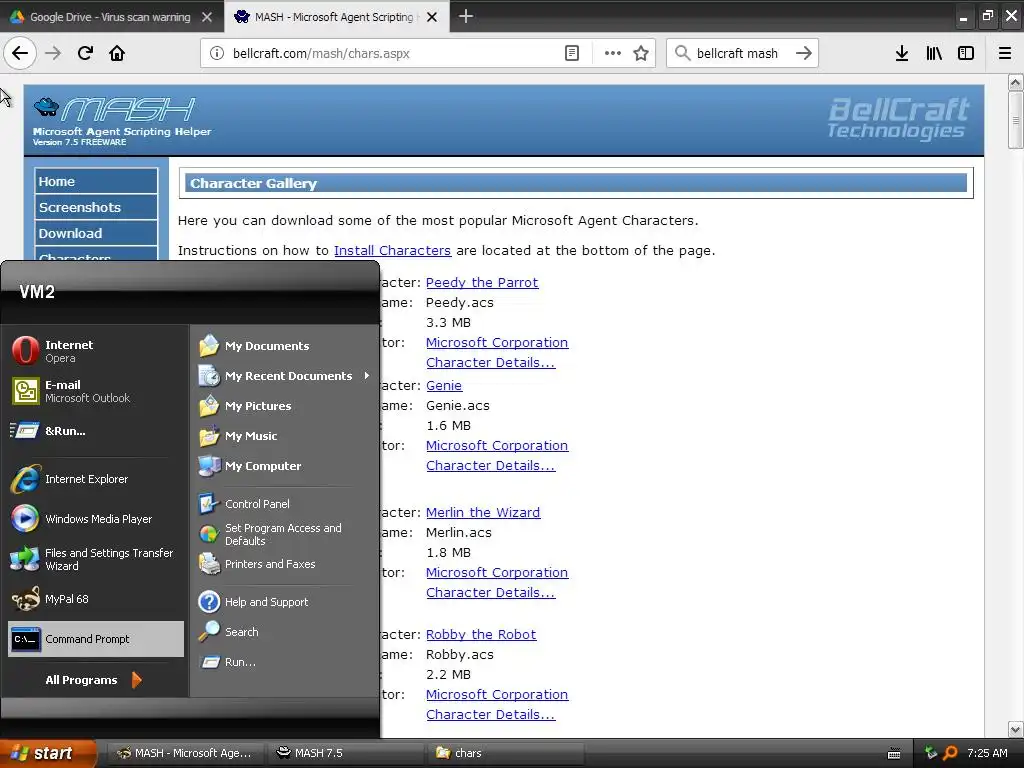1024x768 pixels.
Task: Click the Windows start button
Action: [x=48, y=753]
